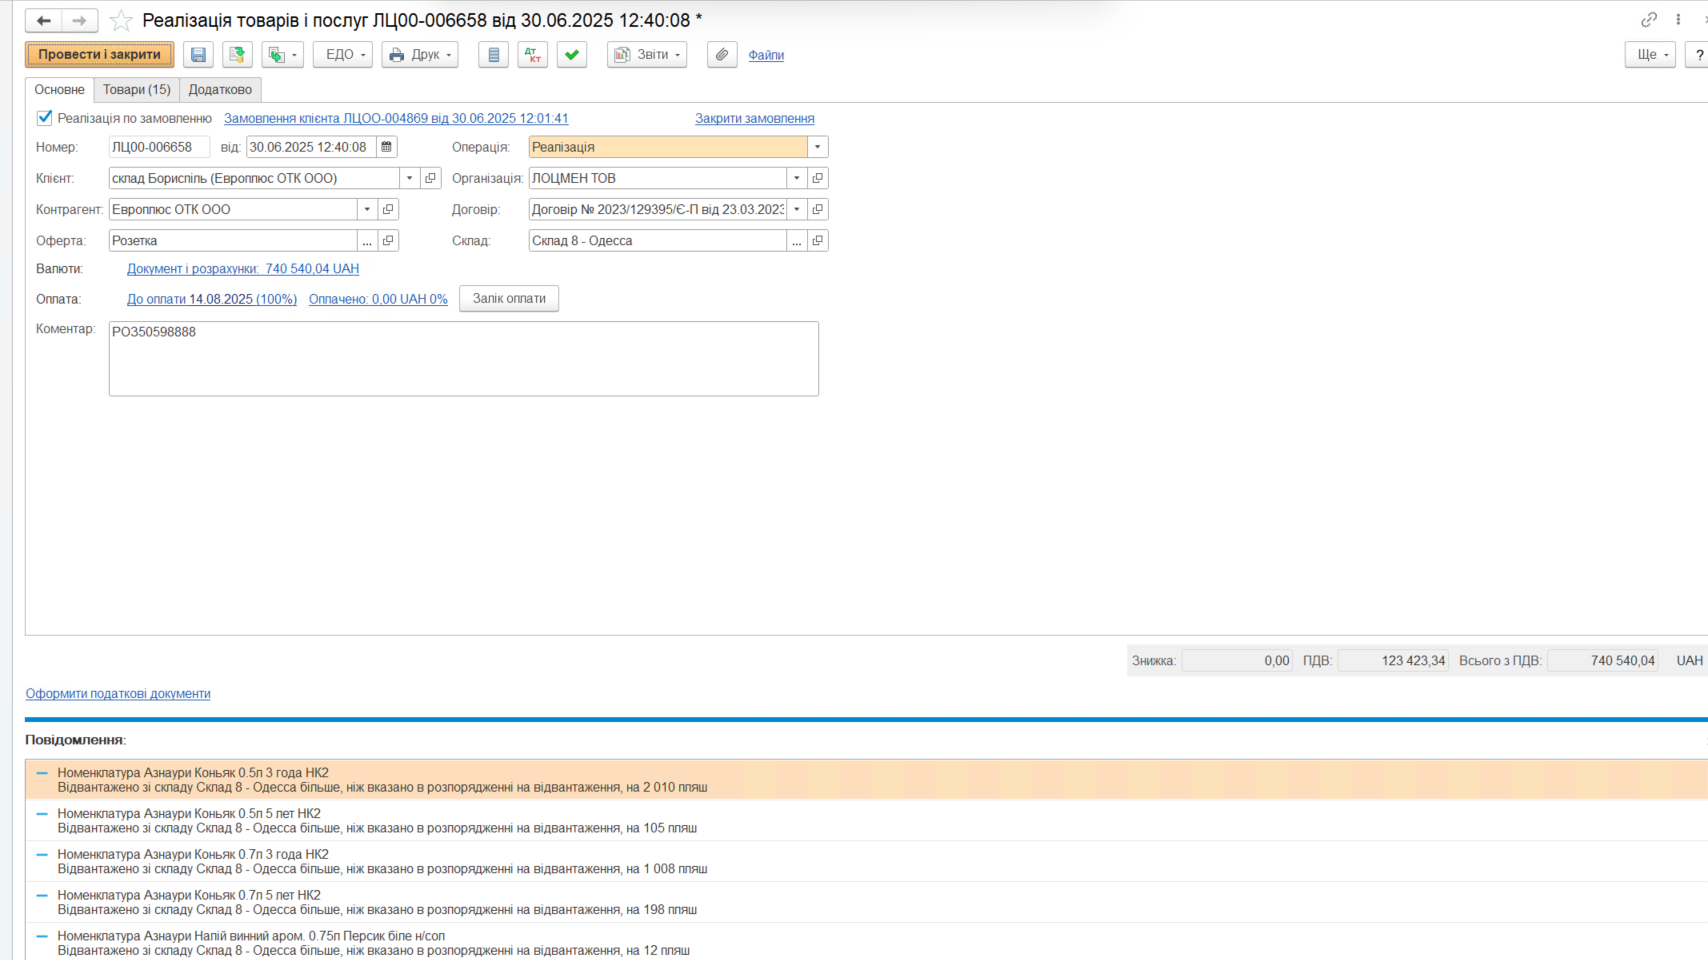Click in the Коментар text area
The image size is (1708, 960).
[x=464, y=359]
